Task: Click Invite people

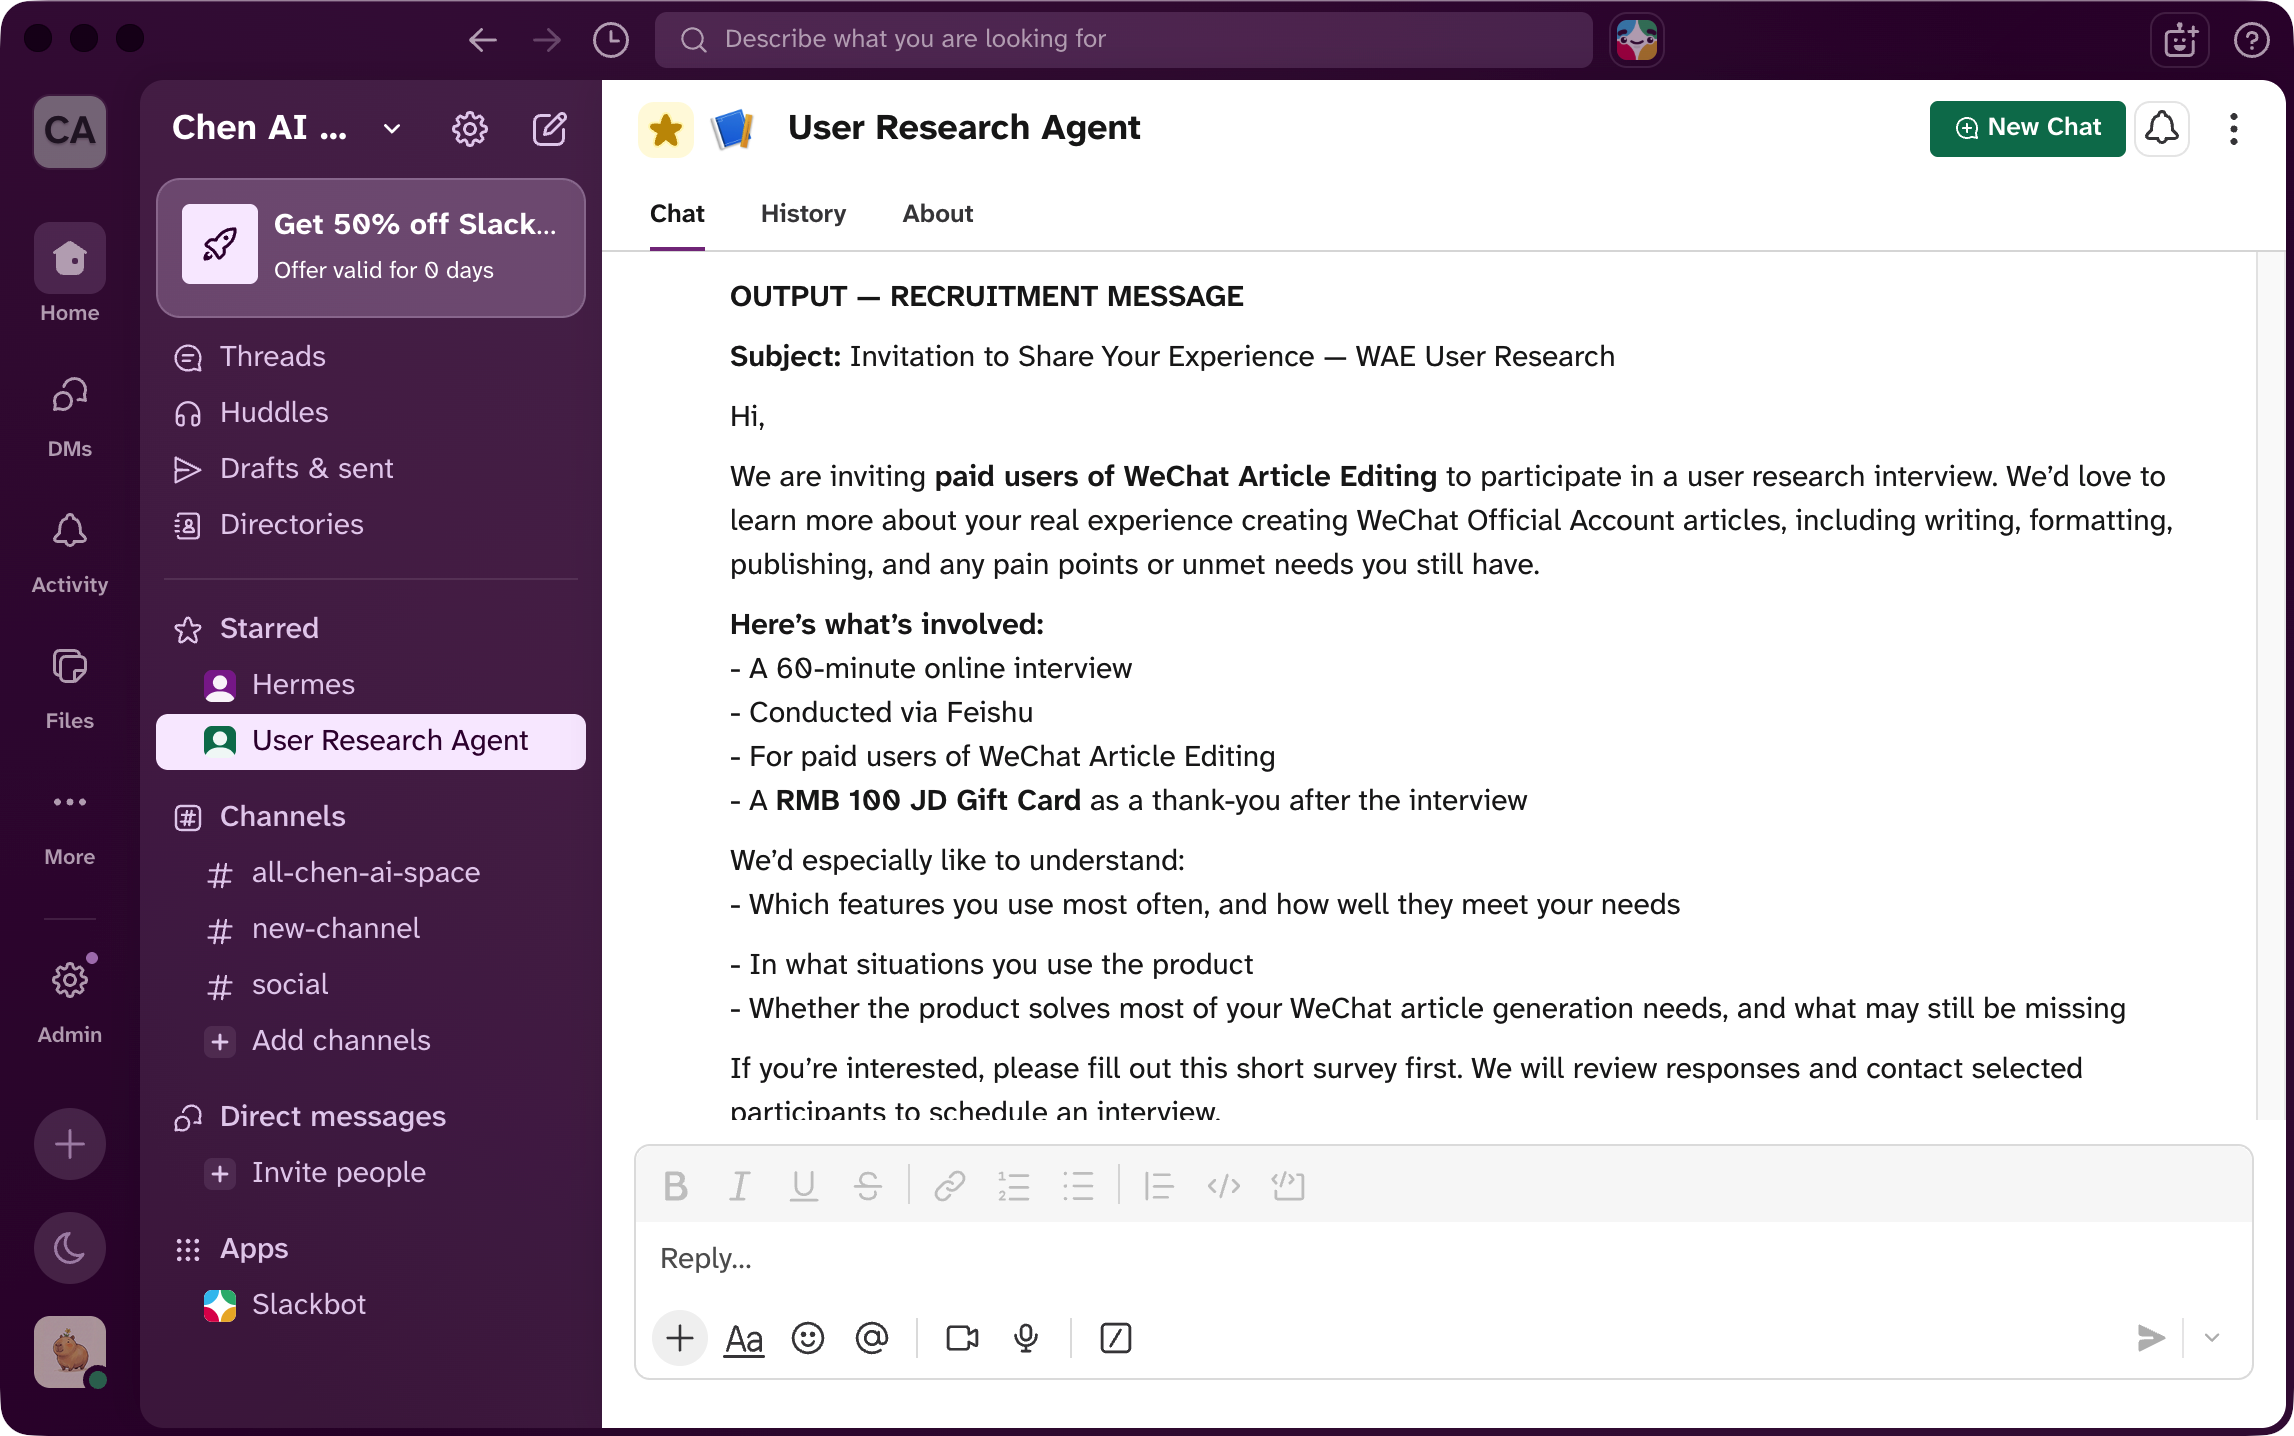Action: coord(371,1173)
